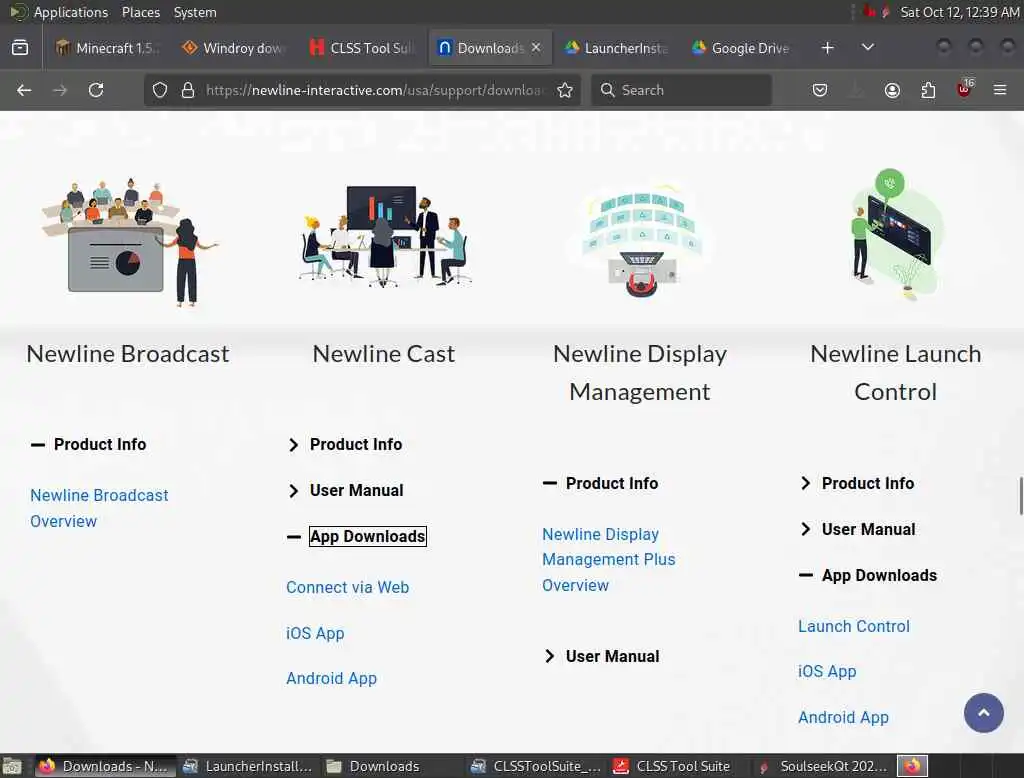
Task: Click the browser Search field
Action: coord(681,90)
